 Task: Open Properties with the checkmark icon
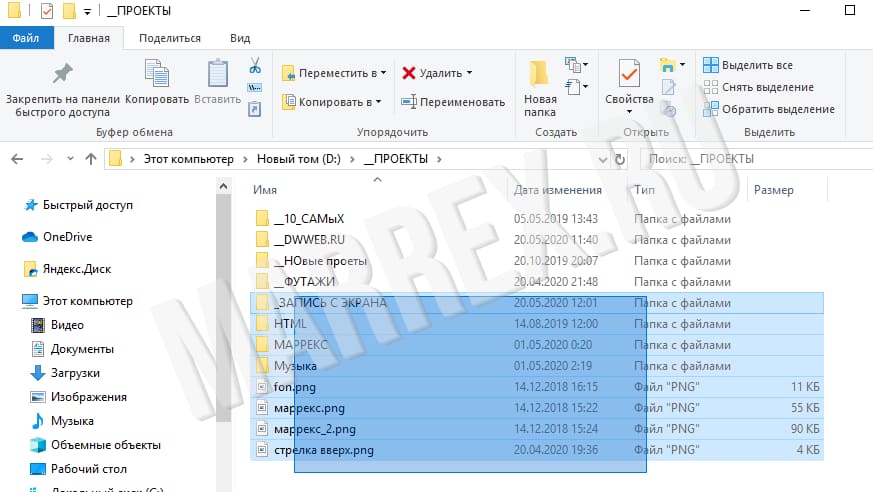click(629, 73)
